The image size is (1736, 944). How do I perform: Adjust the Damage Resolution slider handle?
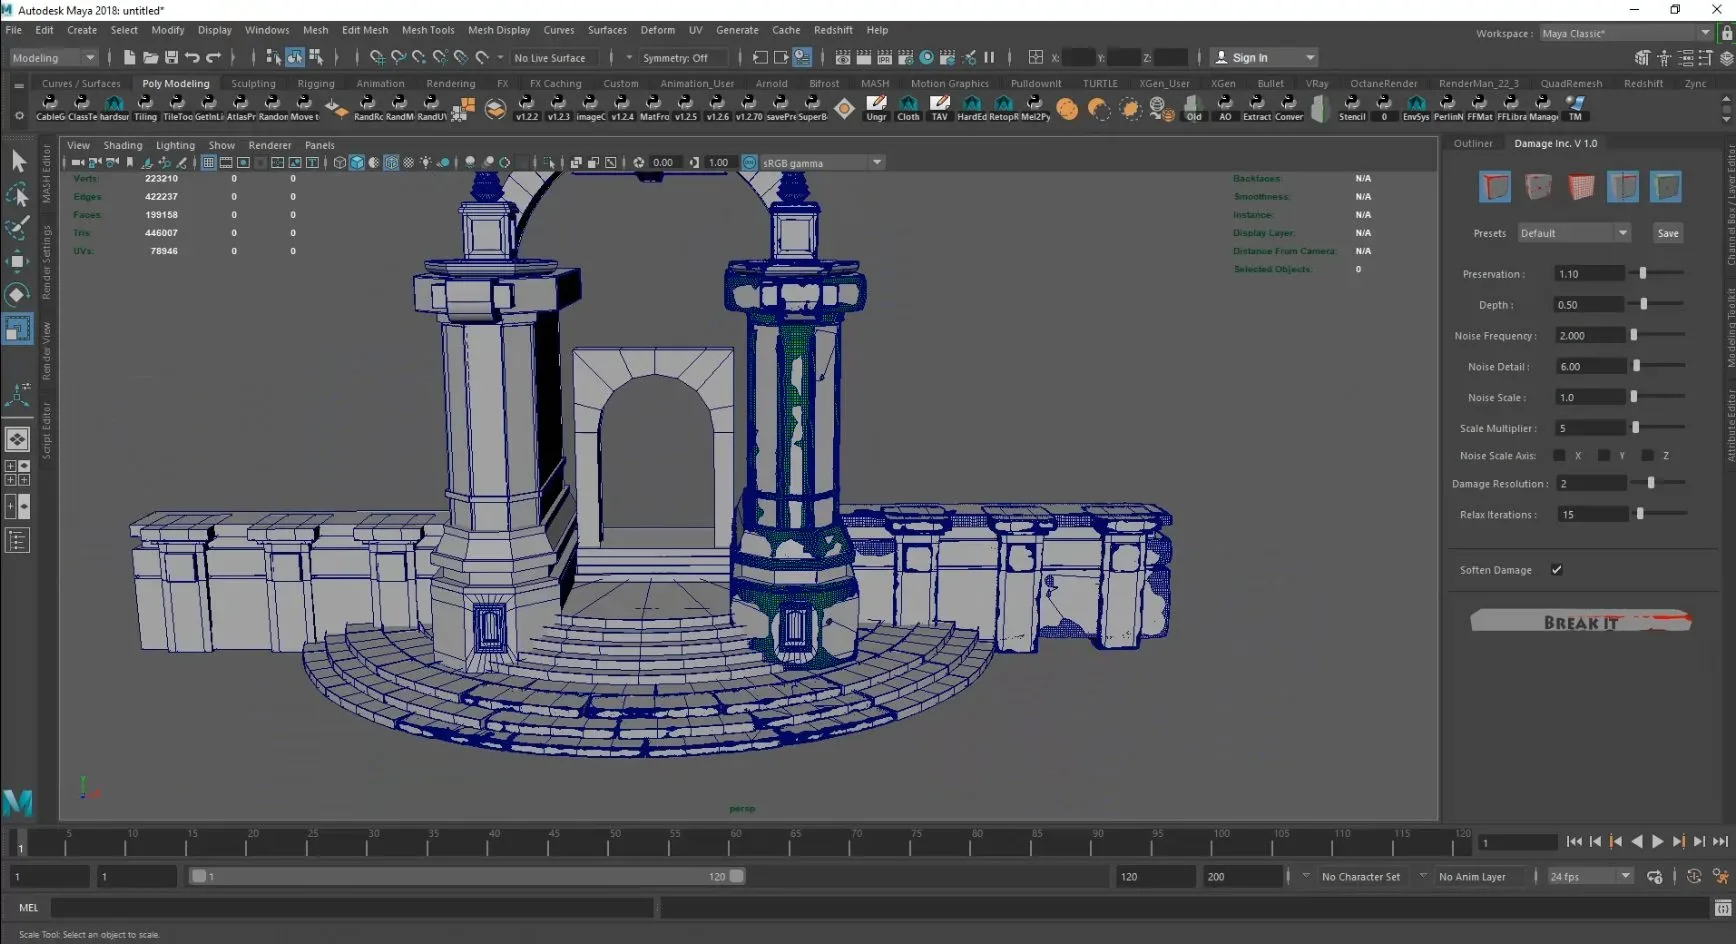click(1650, 484)
